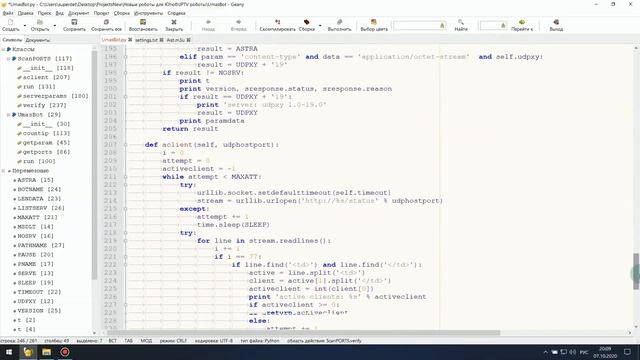Click the Сборка (Build) toolbar icon
The width and height of the screenshot is (640, 360).
pyautogui.click(x=307, y=22)
